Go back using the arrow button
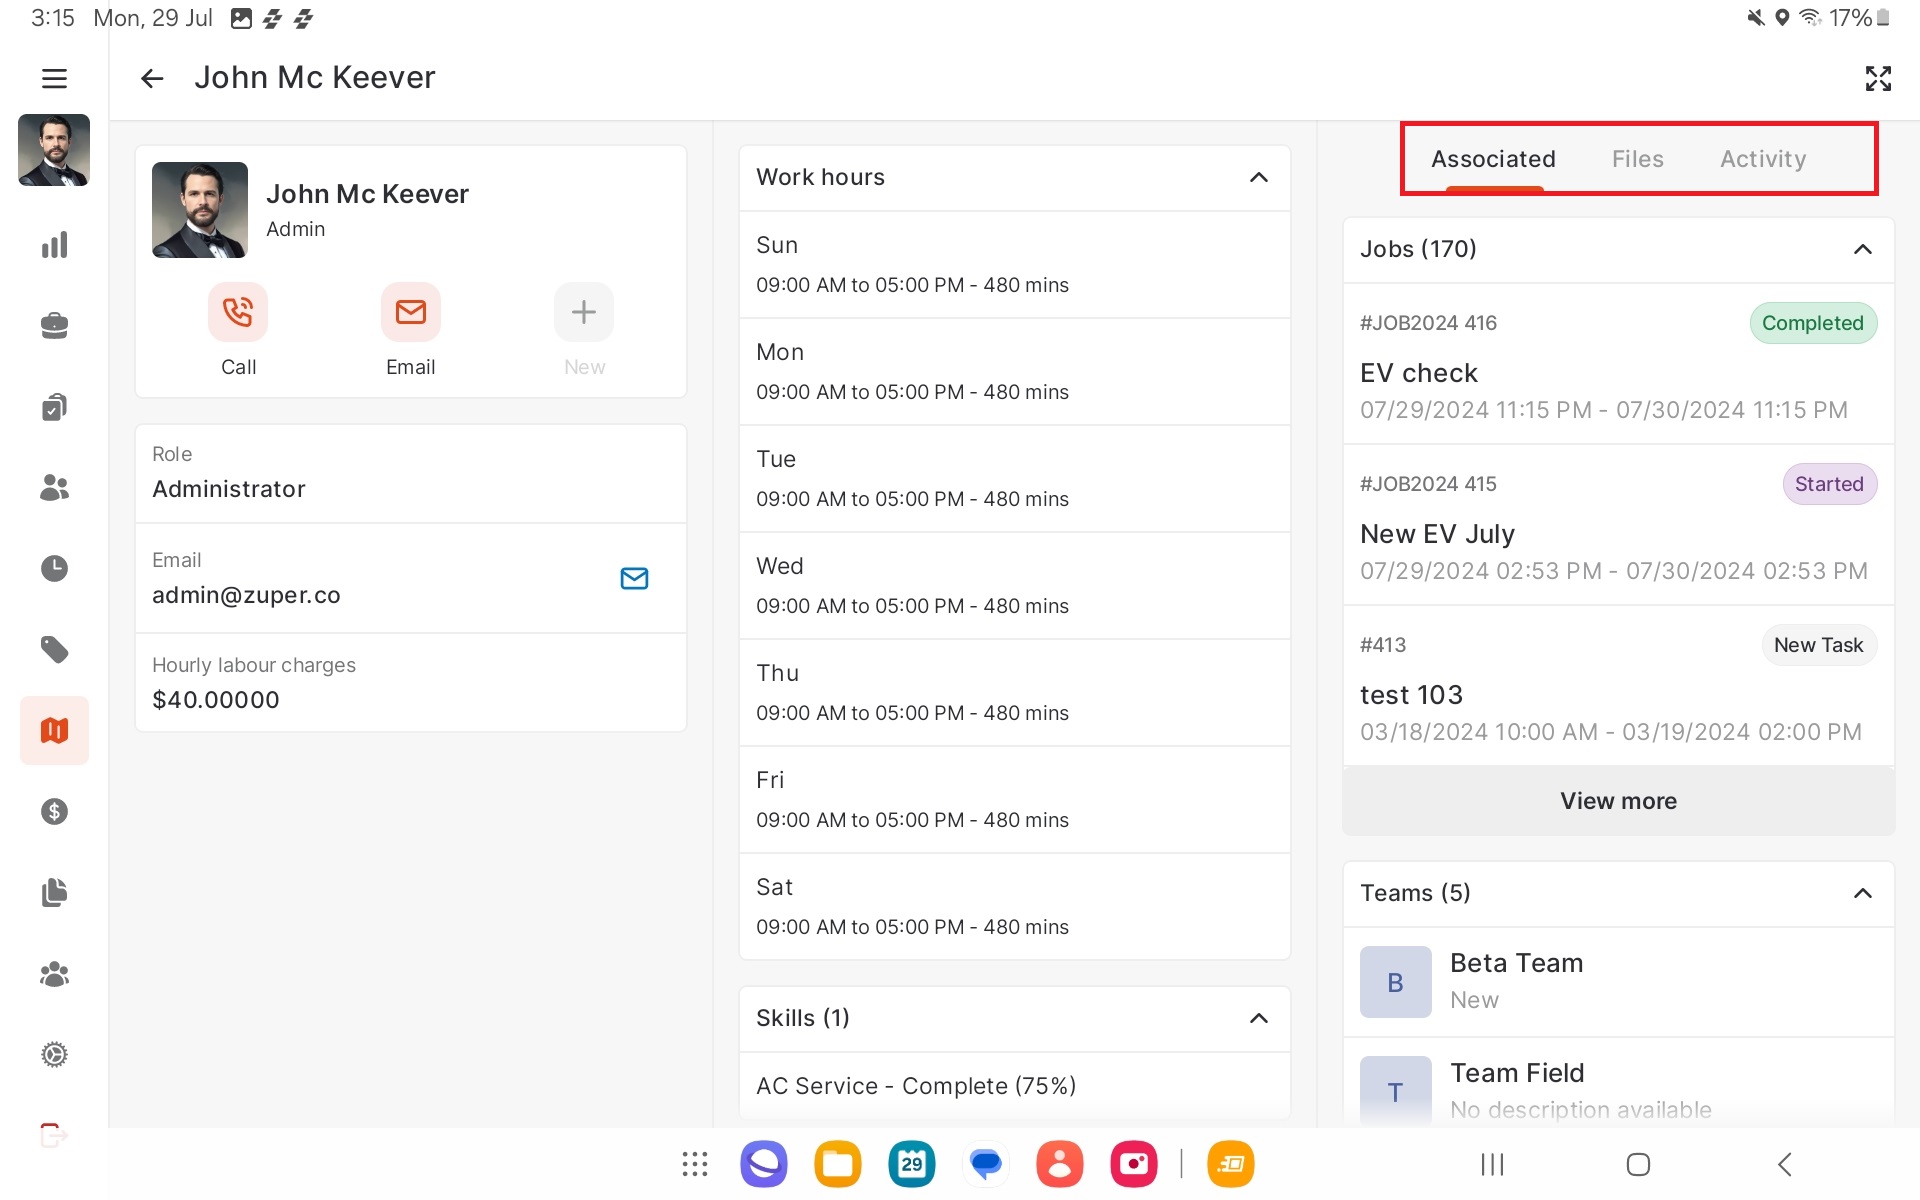This screenshot has height=1200, width=1920. 152,78
